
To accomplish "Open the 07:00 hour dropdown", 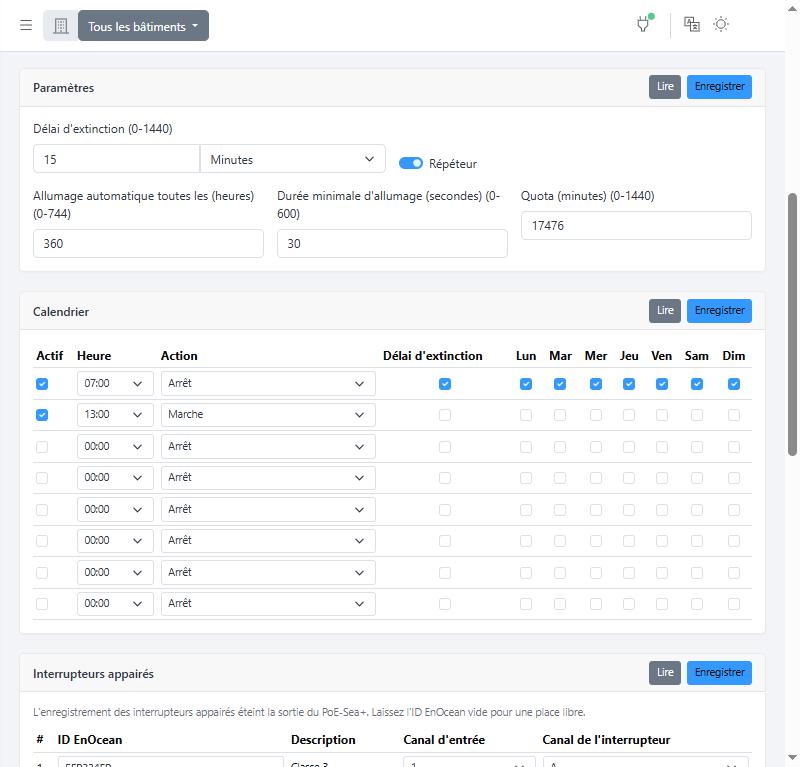I will (x=115, y=383).
